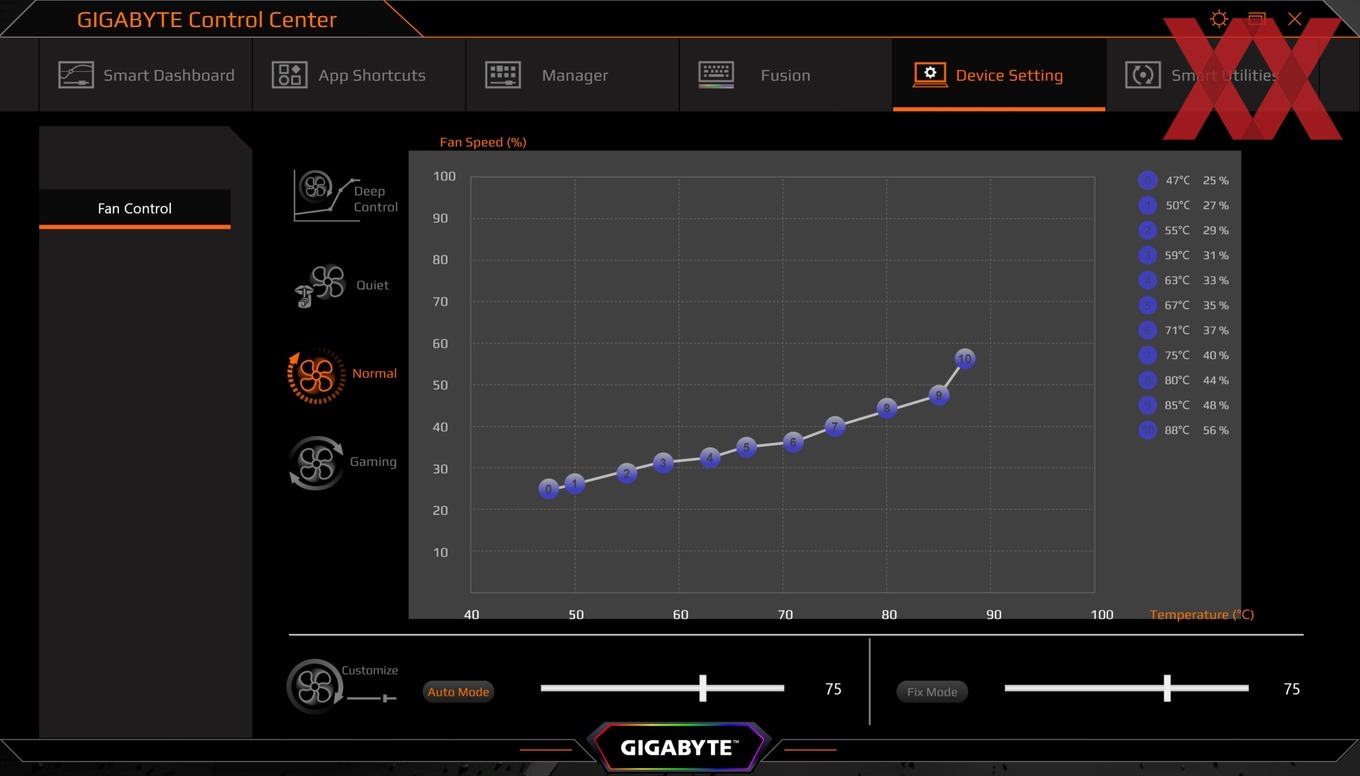This screenshot has width=1360, height=776.
Task: Click legend dot for 85°C 48%
Action: click(1147, 405)
